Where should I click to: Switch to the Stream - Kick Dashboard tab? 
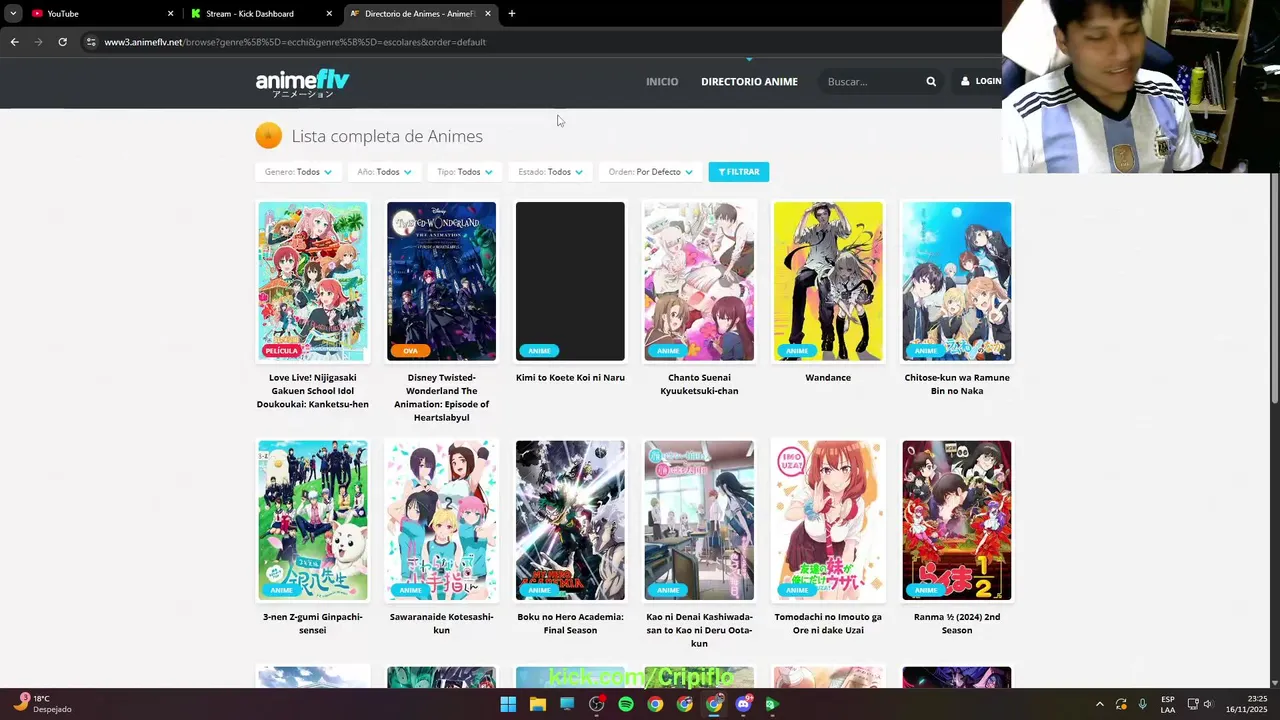(x=262, y=14)
